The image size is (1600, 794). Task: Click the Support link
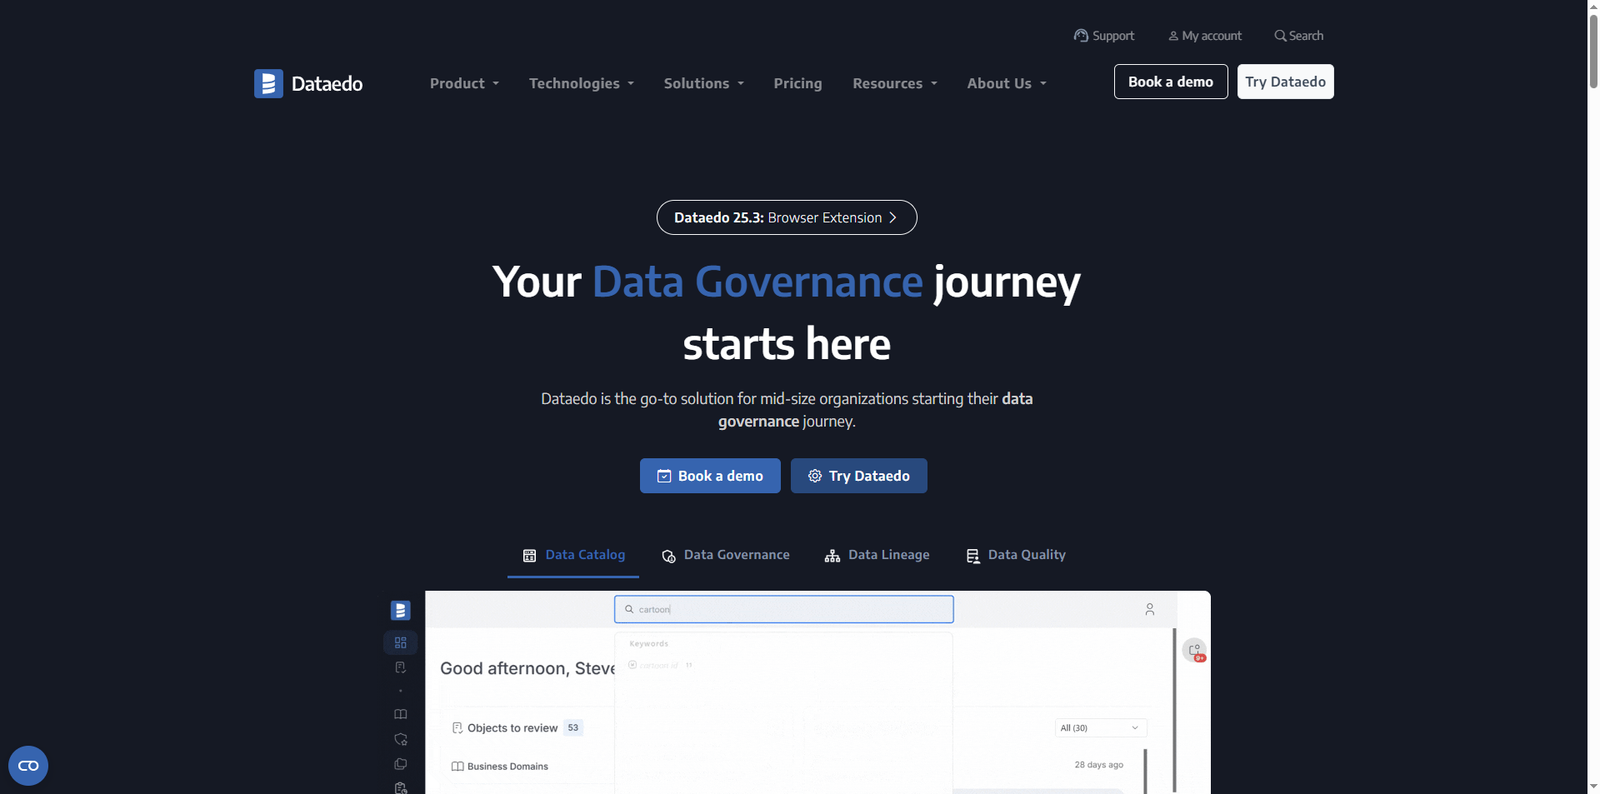click(x=1104, y=36)
